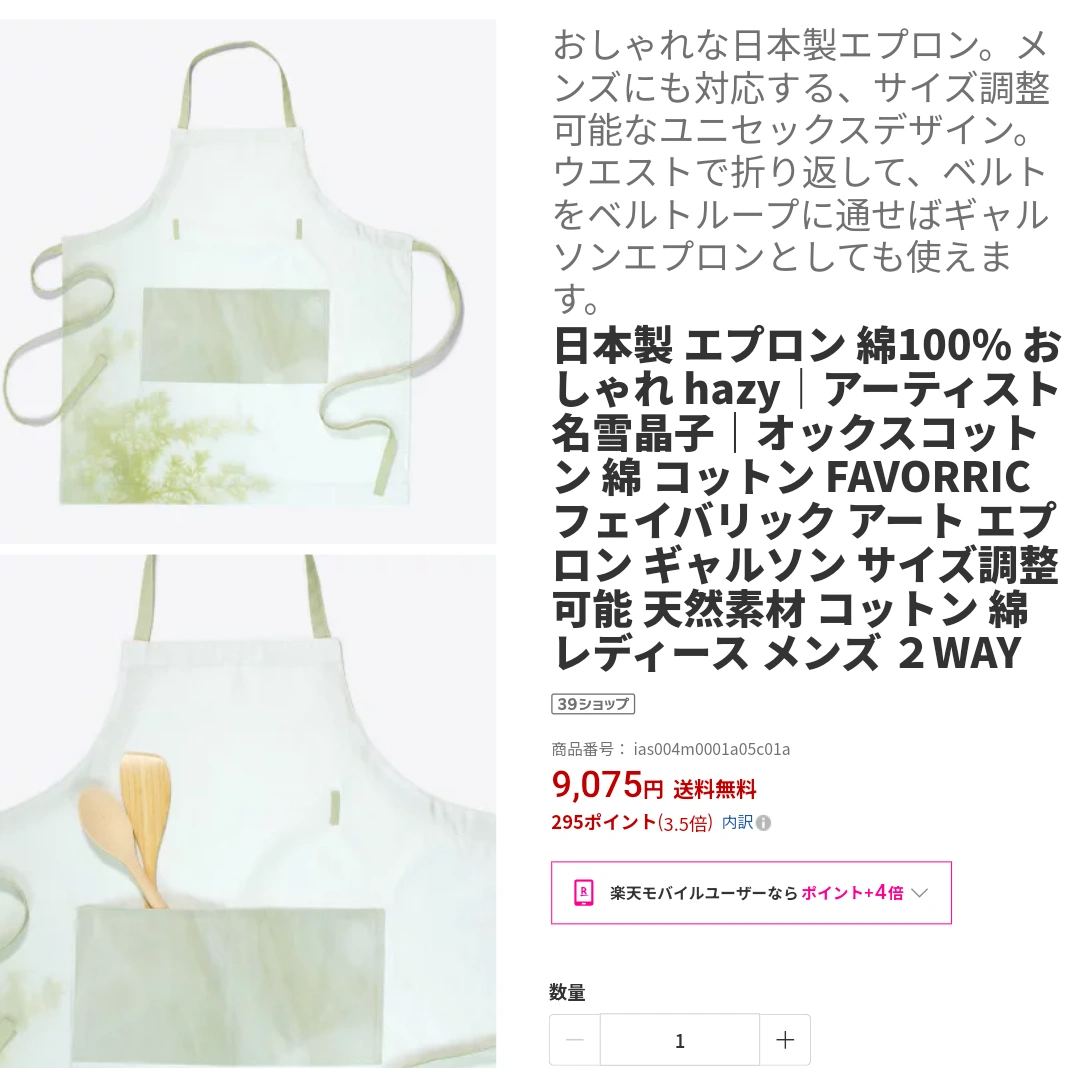Open the 内訳 points breakdown link

[x=737, y=822]
